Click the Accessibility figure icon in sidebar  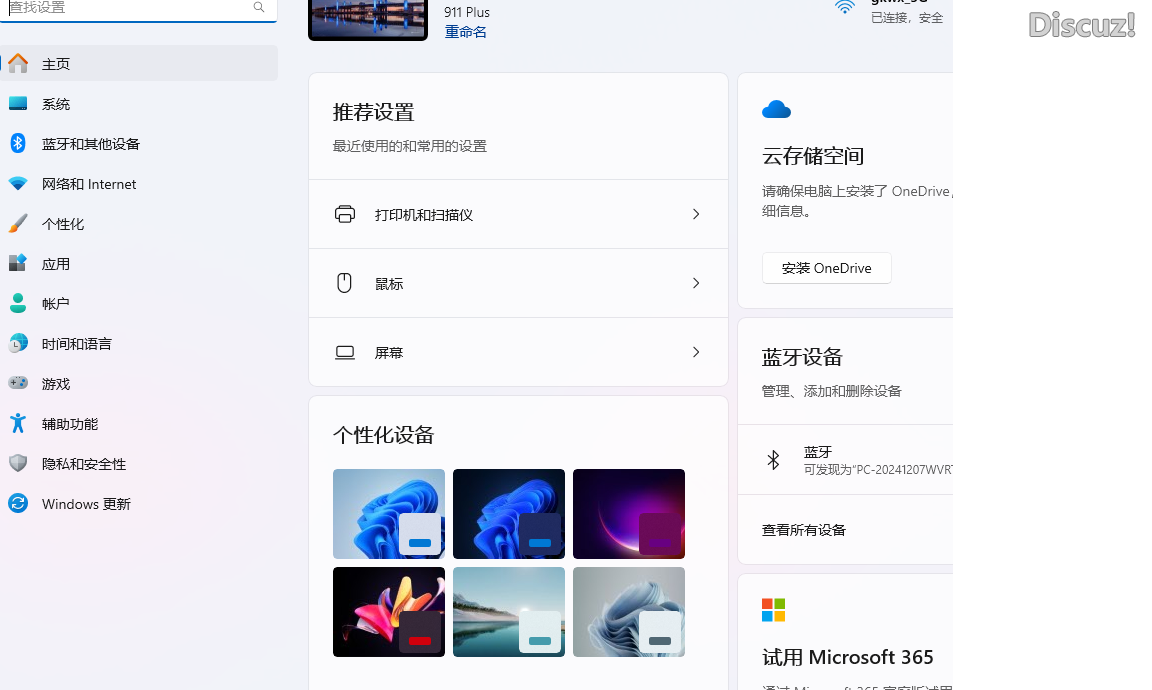[x=18, y=423]
